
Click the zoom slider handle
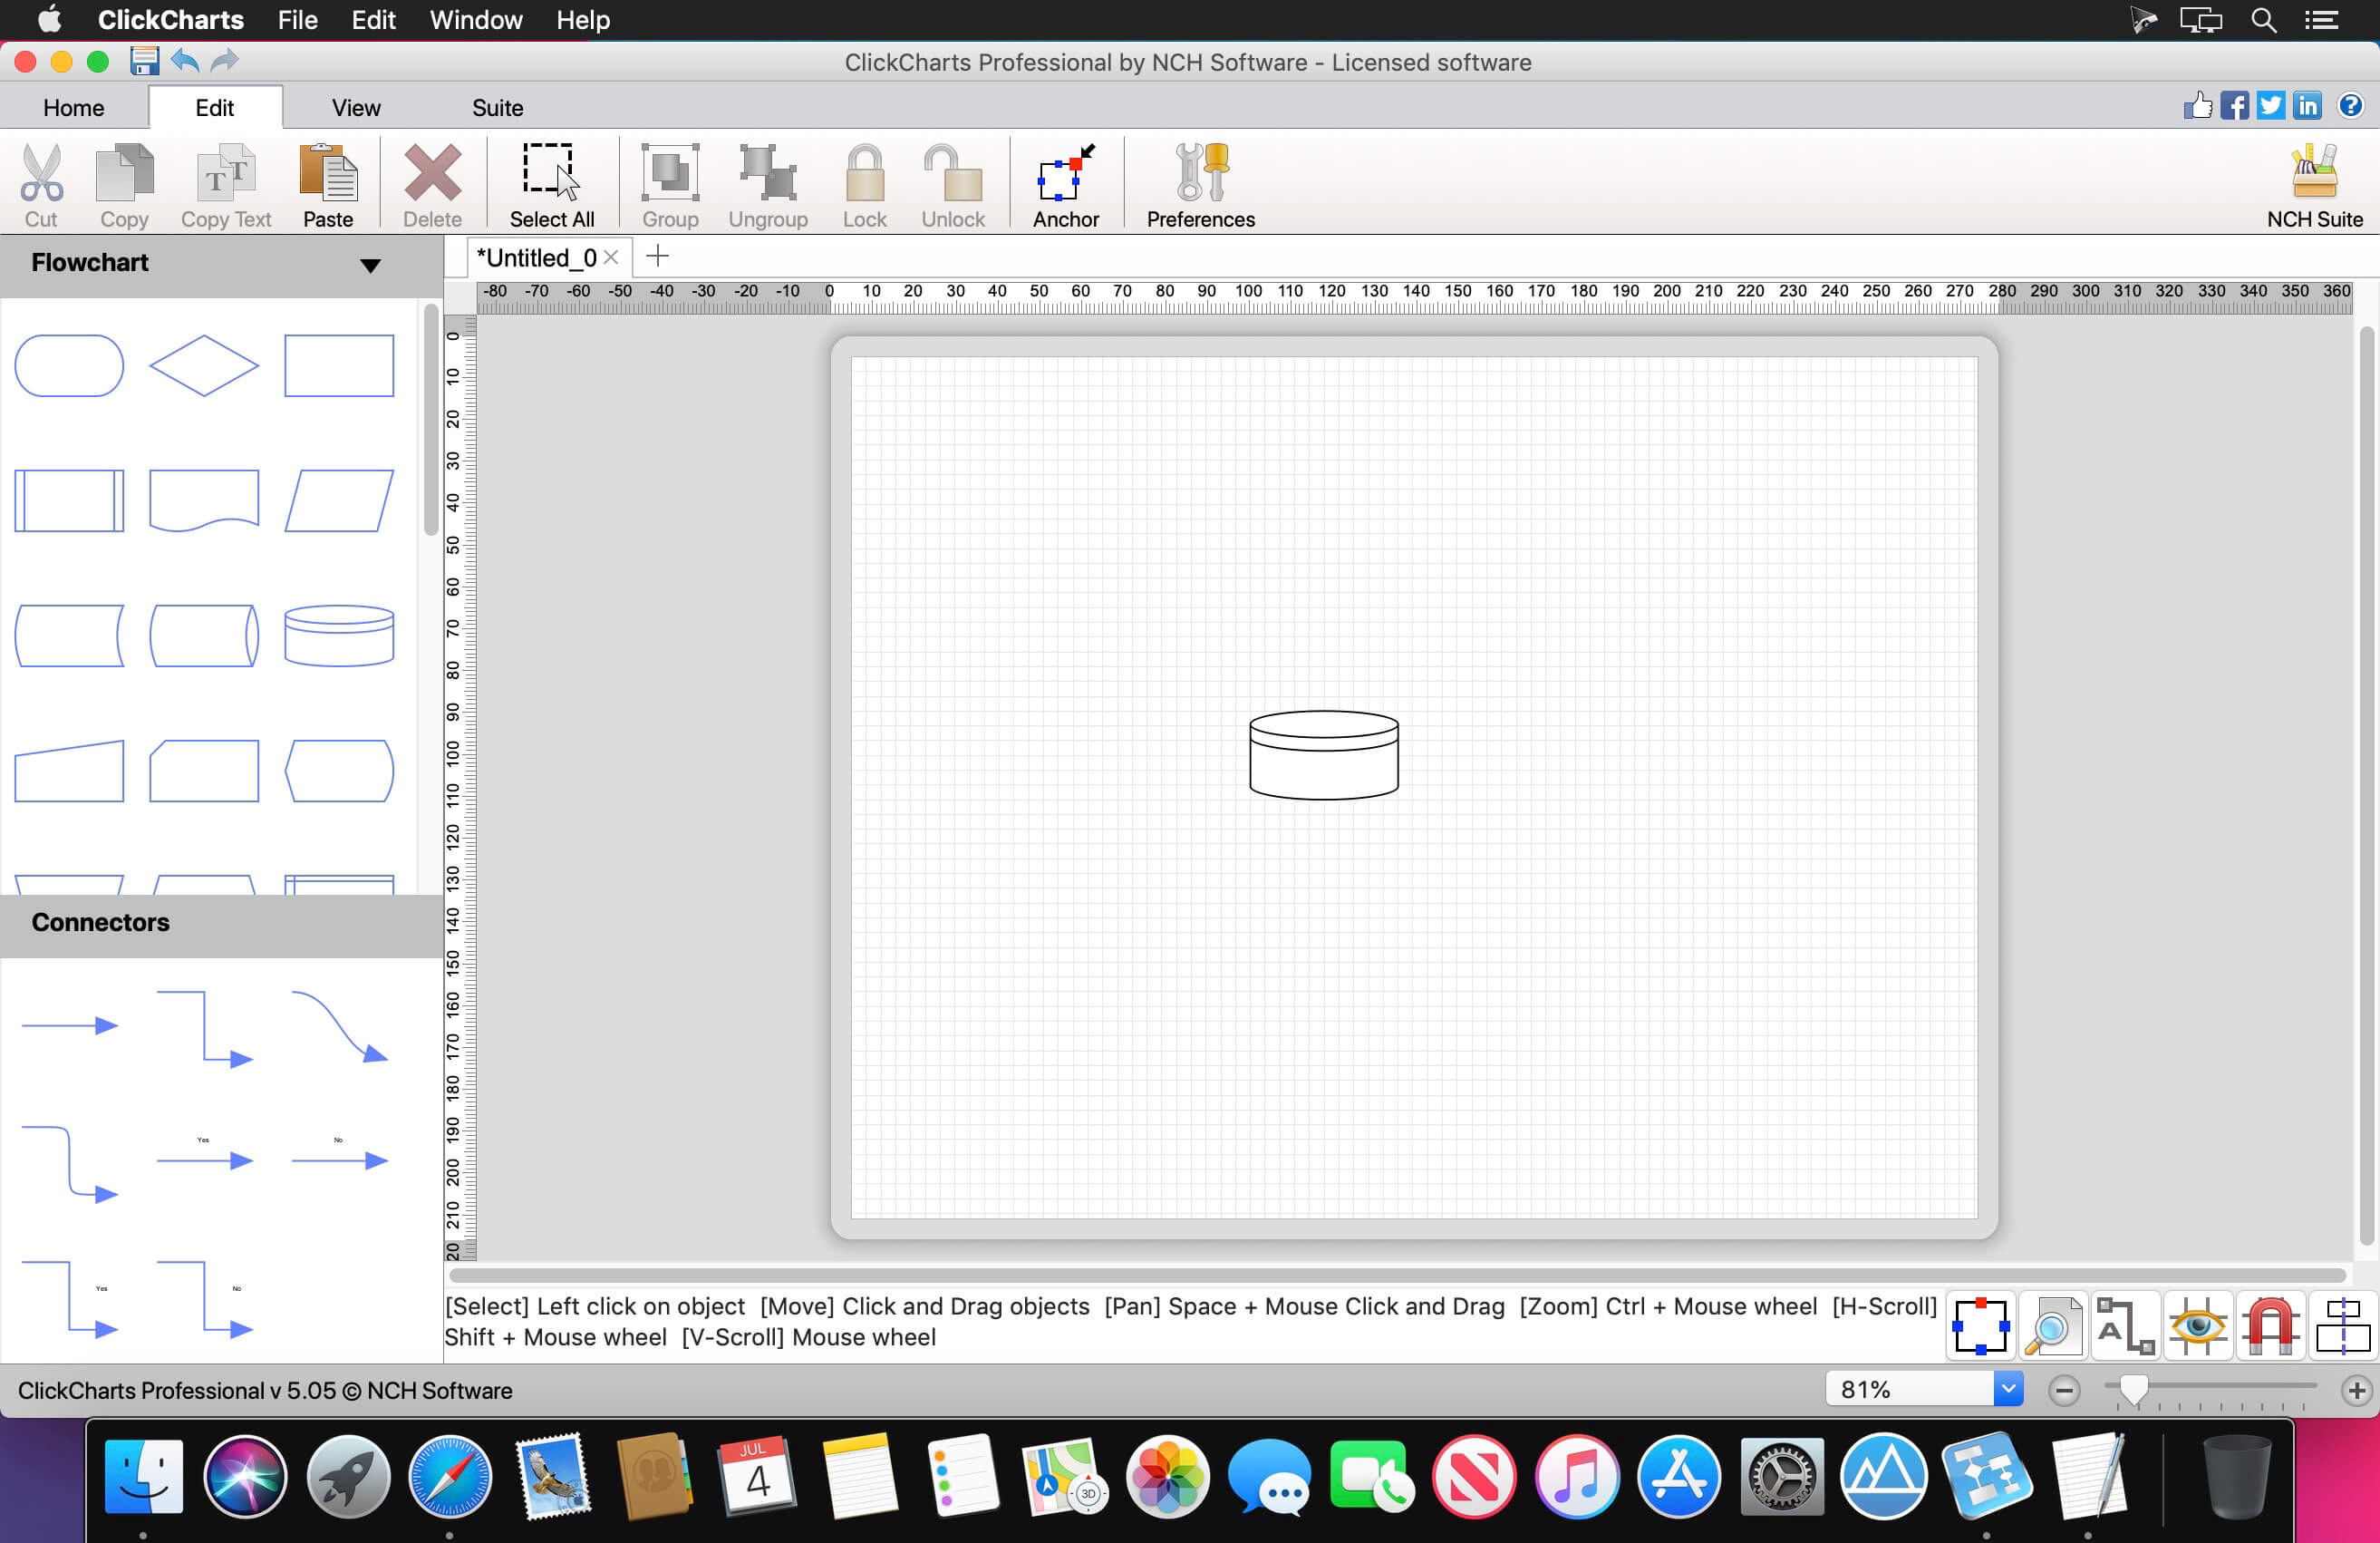point(2132,1388)
